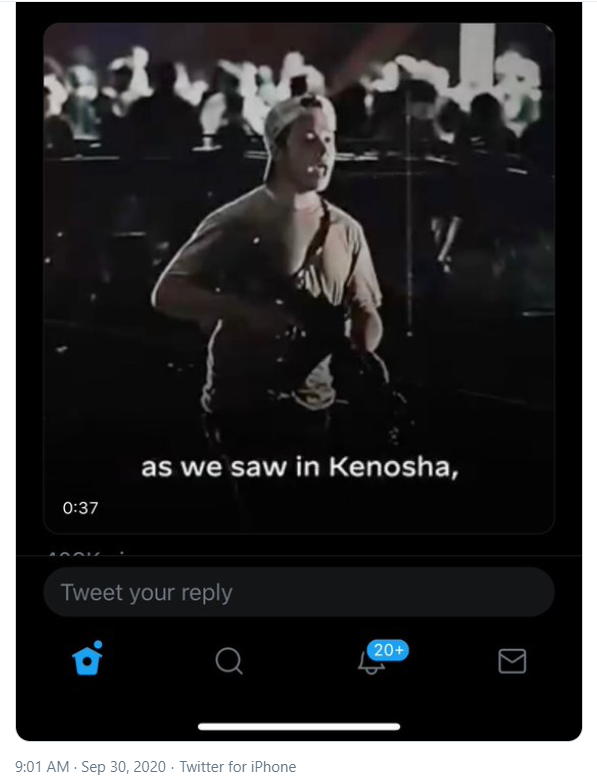Play the video of man in cap
Screen dimensions: 597x780
298,279
